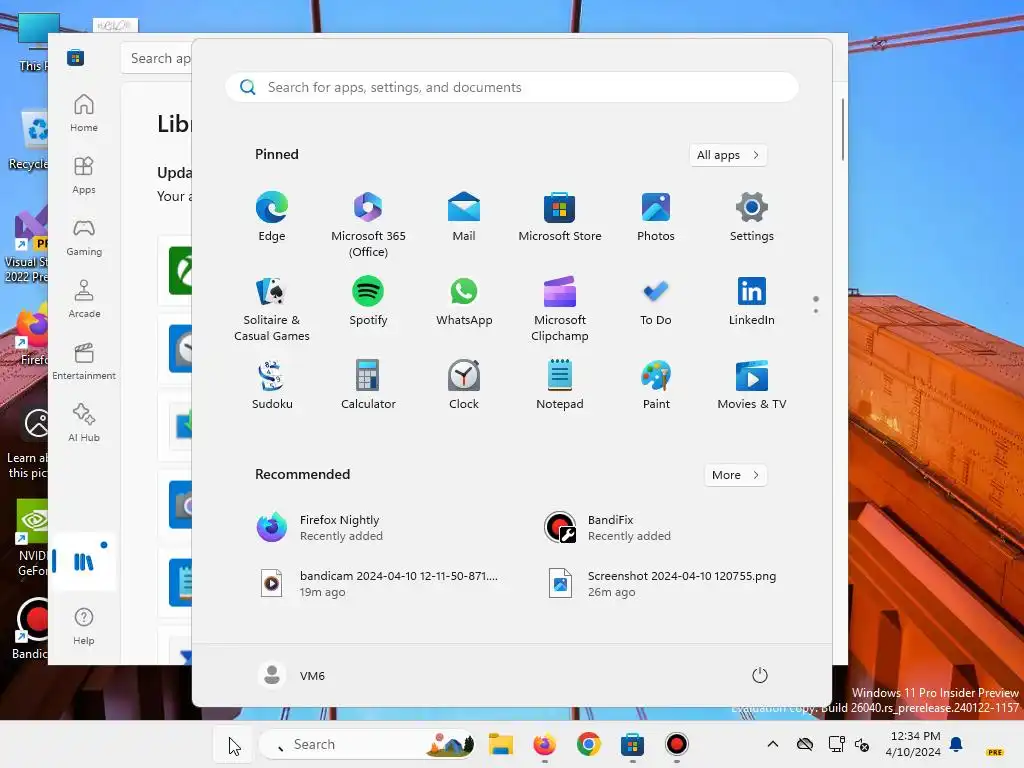
Task: Launch Notepad from pinned apps
Action: pos(560,385)
